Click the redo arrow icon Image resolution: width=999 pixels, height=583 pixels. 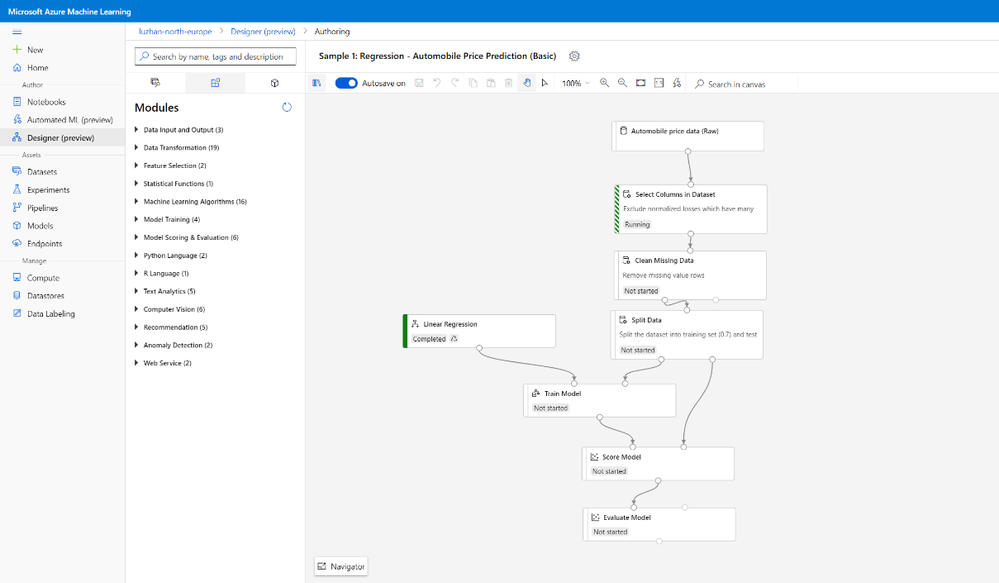[455, 83]
